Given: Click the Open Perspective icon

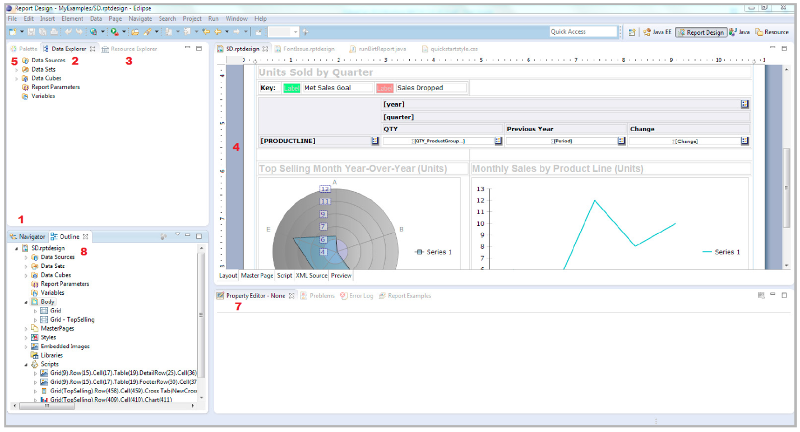Looking at the screenshot, I should pyautogui.click(x=632, y=32).
